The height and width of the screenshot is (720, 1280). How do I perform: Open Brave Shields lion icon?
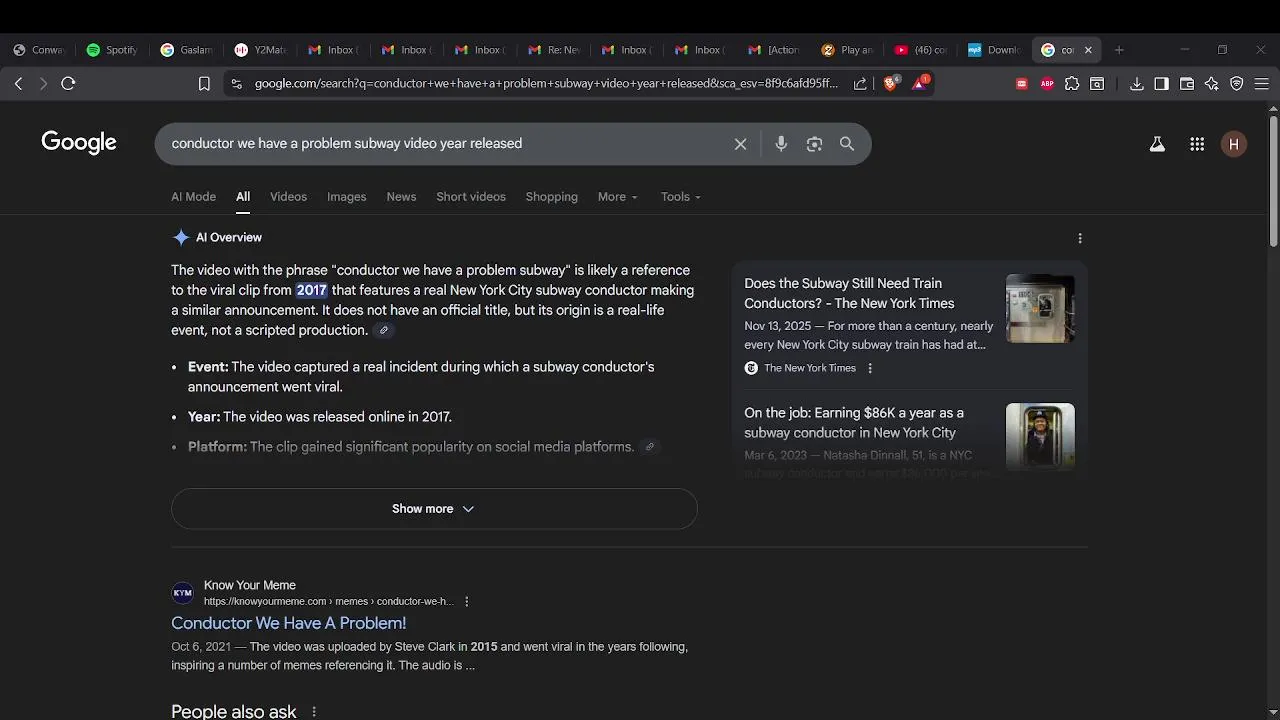tap(890, 83)
